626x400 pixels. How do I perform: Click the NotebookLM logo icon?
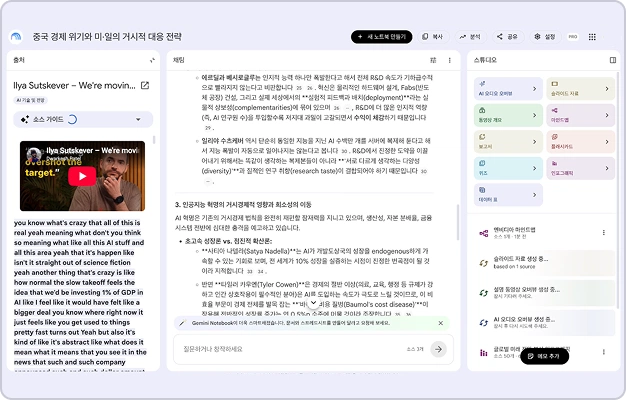coord(16,37)
